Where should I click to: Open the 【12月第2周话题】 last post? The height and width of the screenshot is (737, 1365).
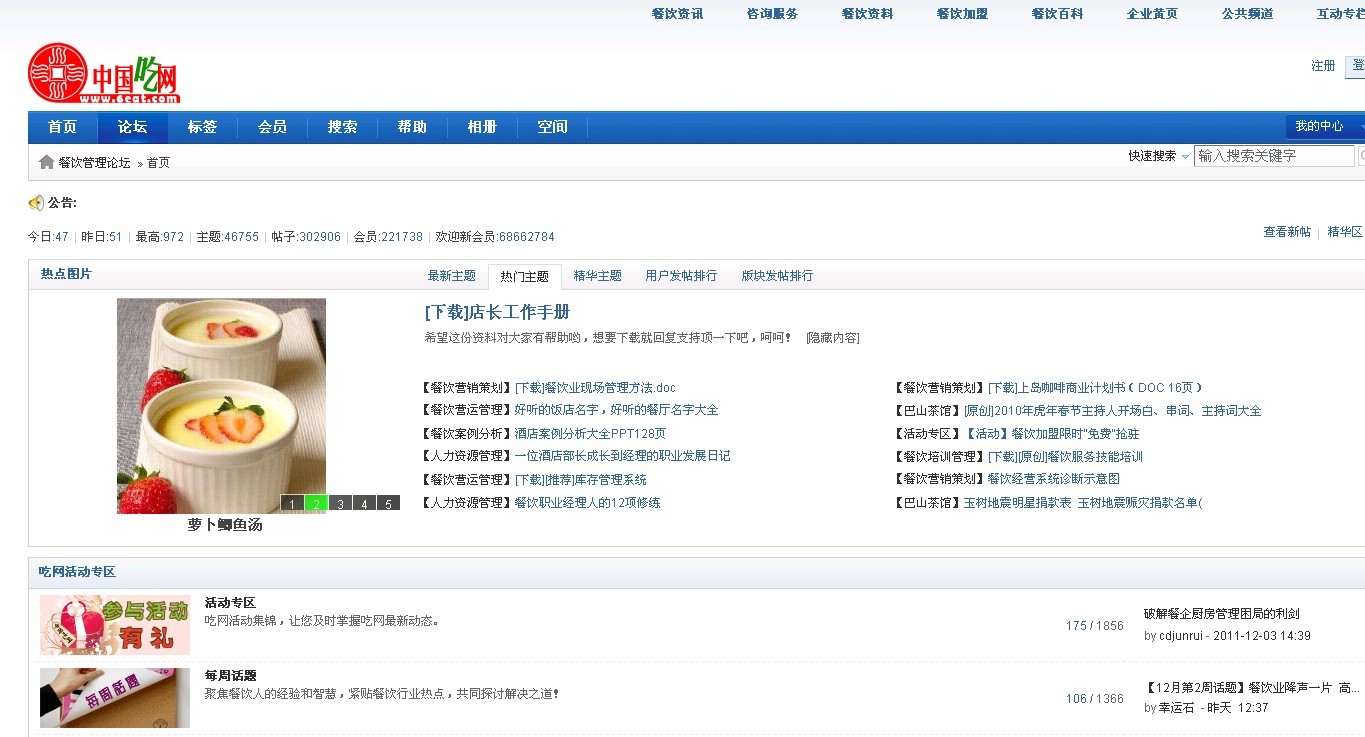click(1252, 688)
